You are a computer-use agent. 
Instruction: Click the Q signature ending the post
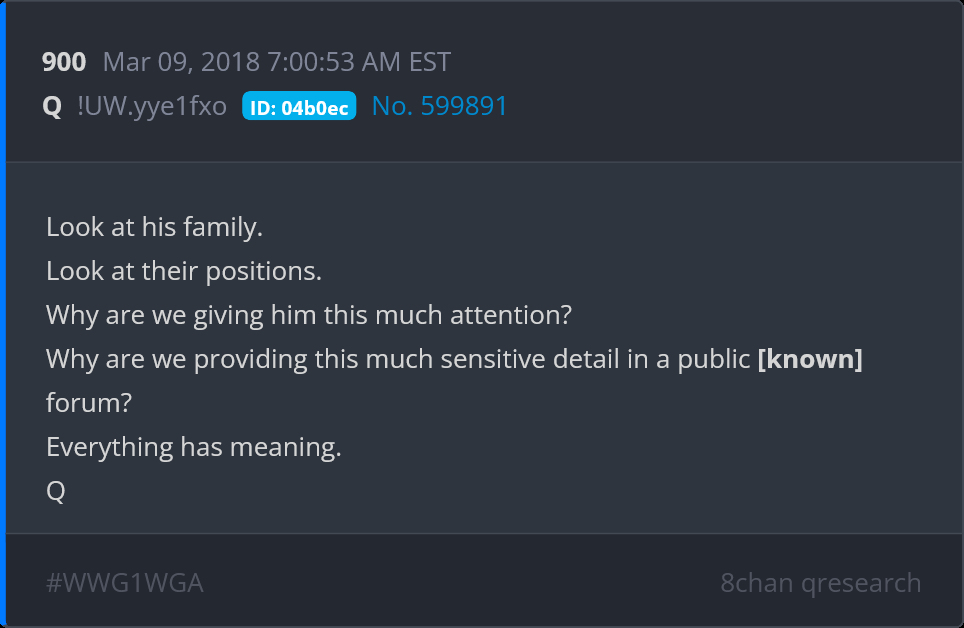click(56, 491)
